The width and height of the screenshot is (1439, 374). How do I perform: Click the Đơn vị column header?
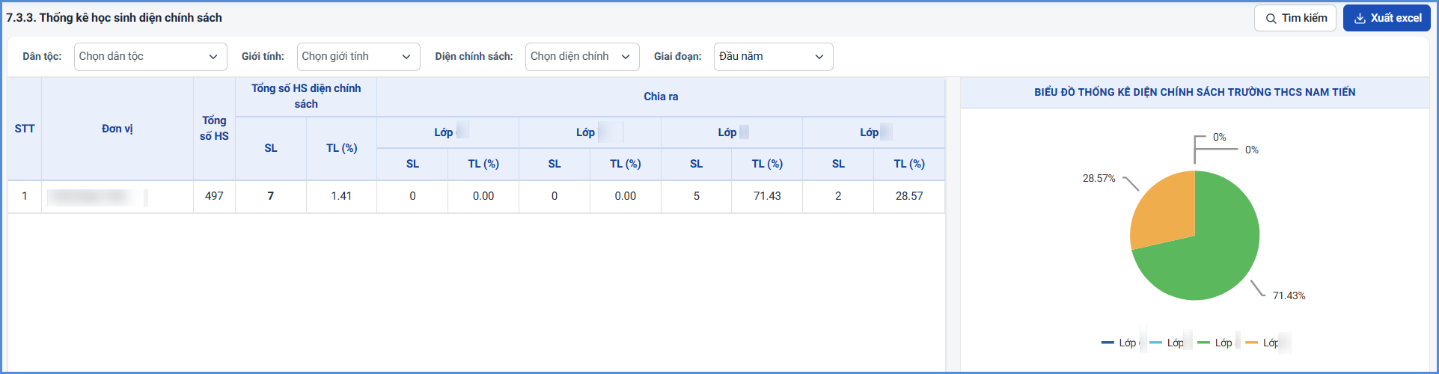[118, 129]
